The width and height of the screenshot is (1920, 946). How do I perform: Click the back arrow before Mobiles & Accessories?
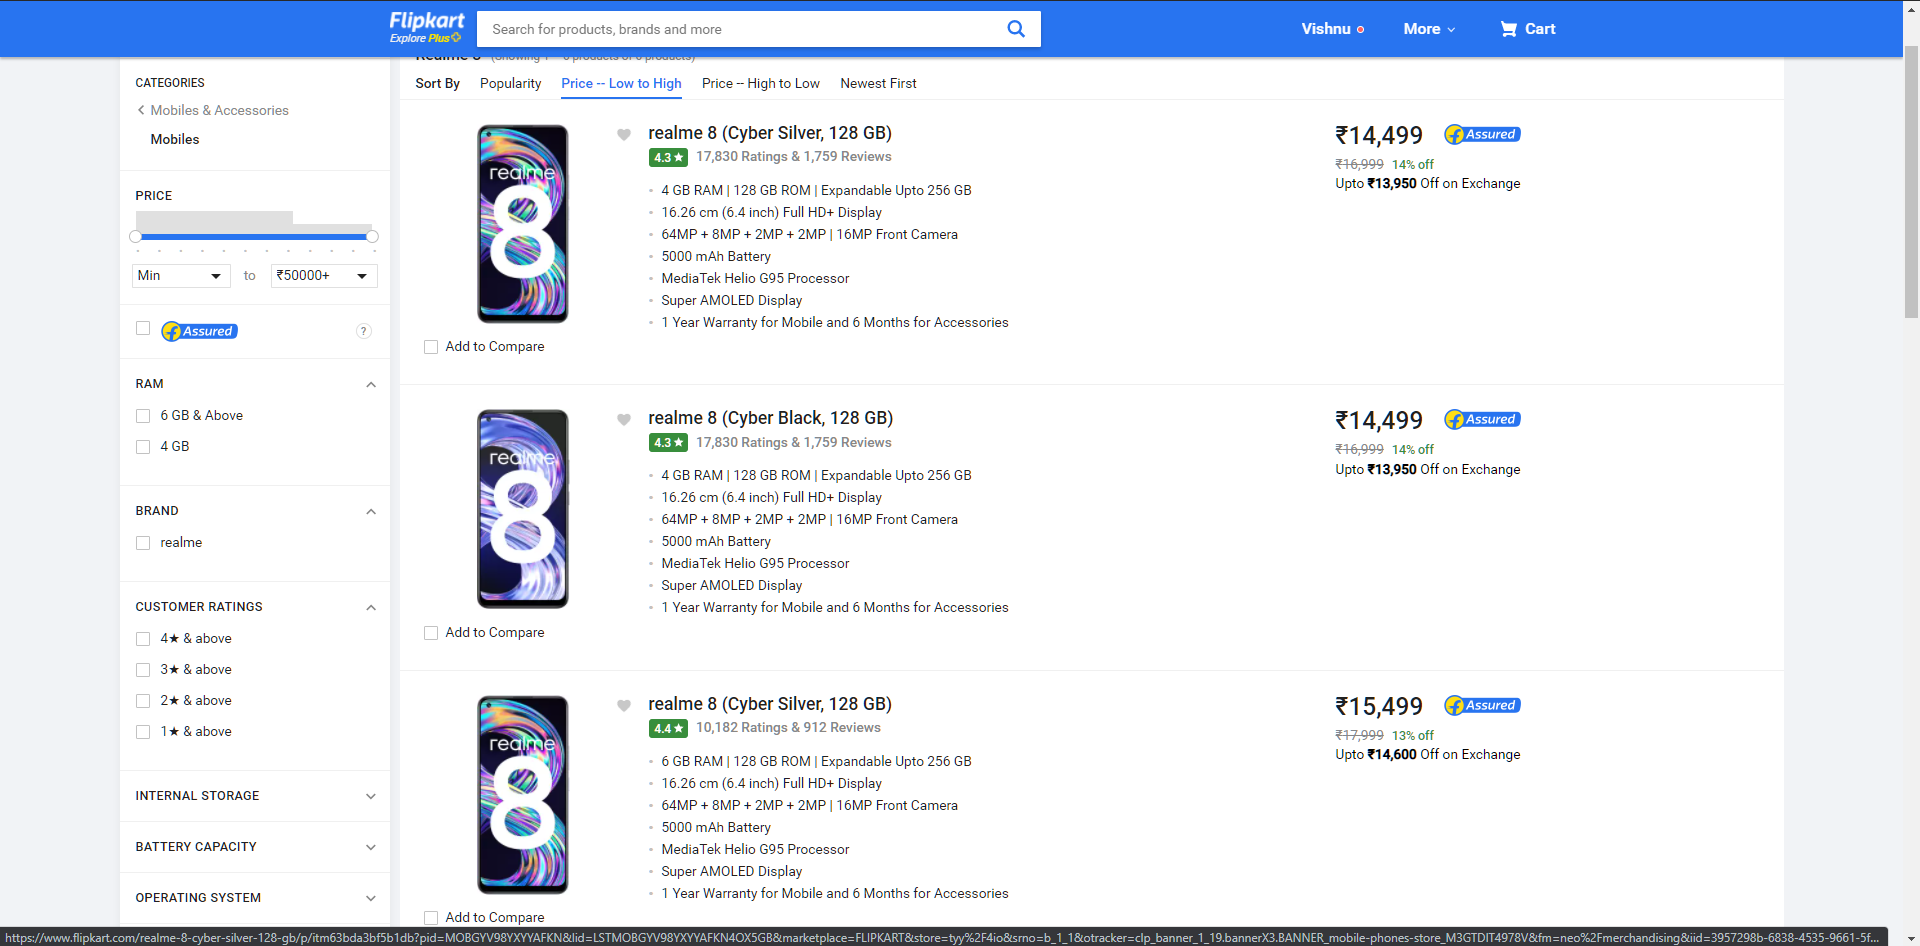coord(141,110)
